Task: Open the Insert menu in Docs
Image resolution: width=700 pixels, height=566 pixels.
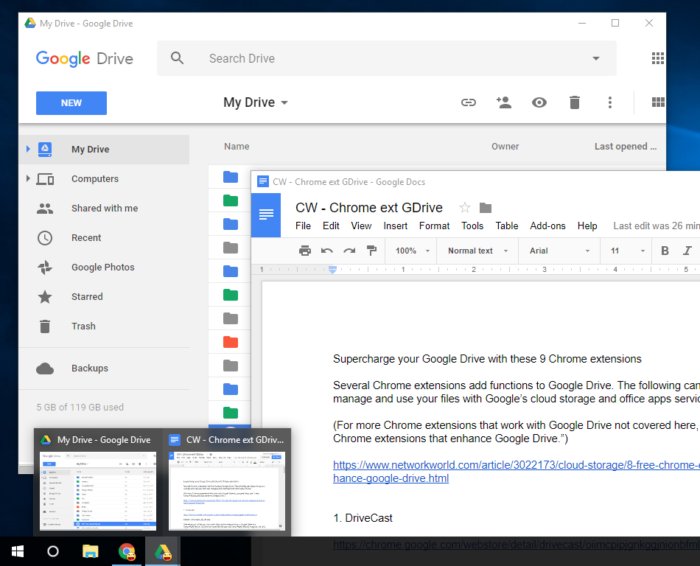Action: pos(395,226)
